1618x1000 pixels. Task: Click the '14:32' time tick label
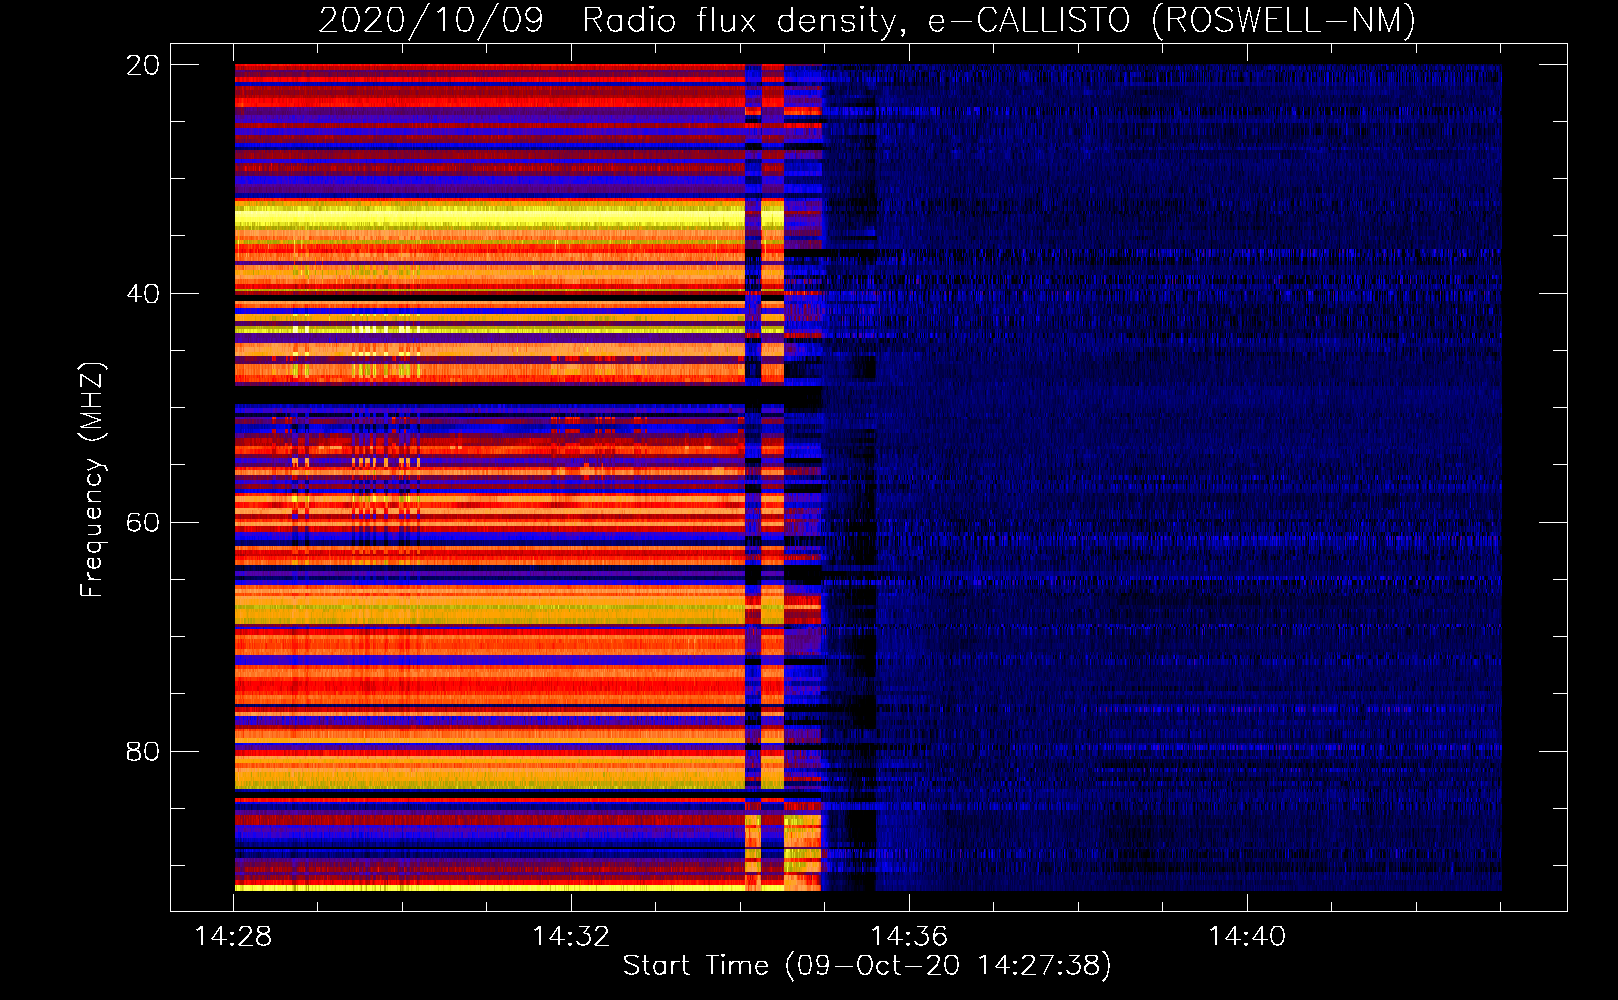pos(571,936)
